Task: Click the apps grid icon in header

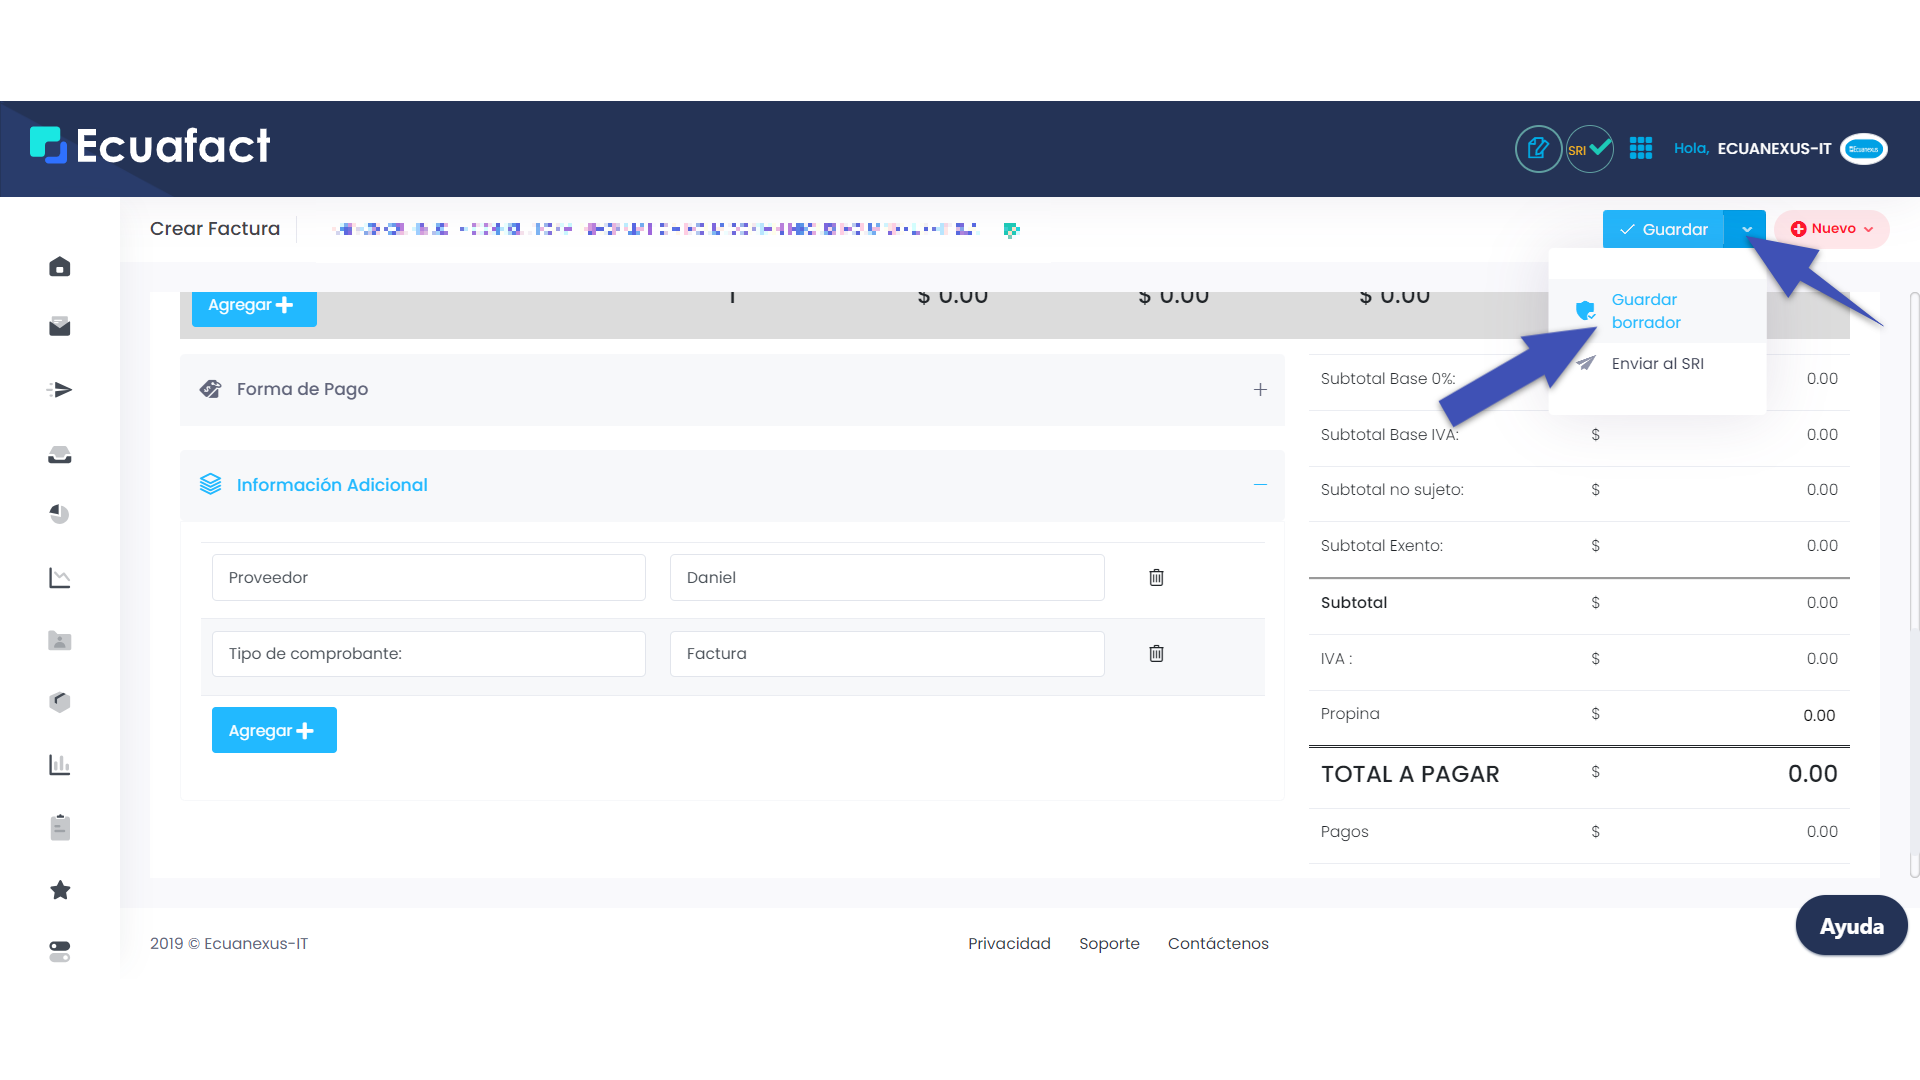Action: tap(1641, 148)
